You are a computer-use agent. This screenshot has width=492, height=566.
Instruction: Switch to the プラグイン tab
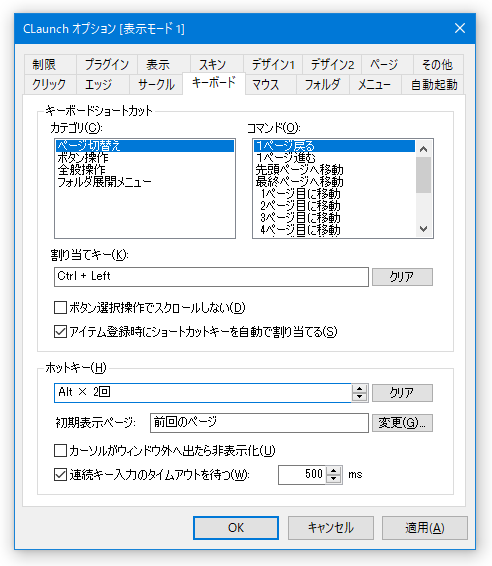pyautogui.click(x=106, y=65)
